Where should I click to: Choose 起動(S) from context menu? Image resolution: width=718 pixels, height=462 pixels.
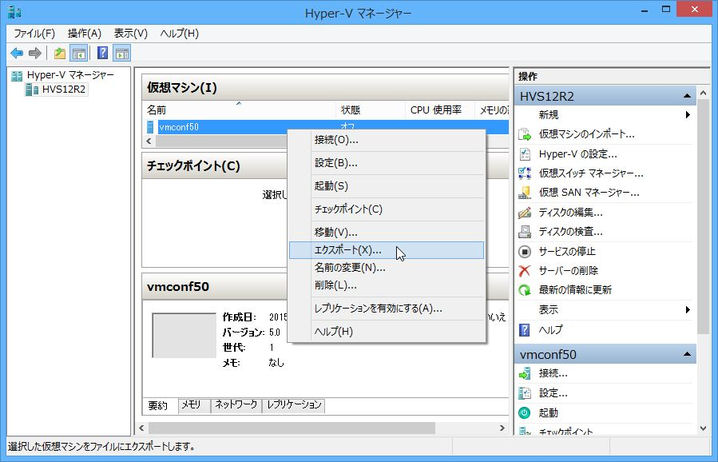click(386, 186)
